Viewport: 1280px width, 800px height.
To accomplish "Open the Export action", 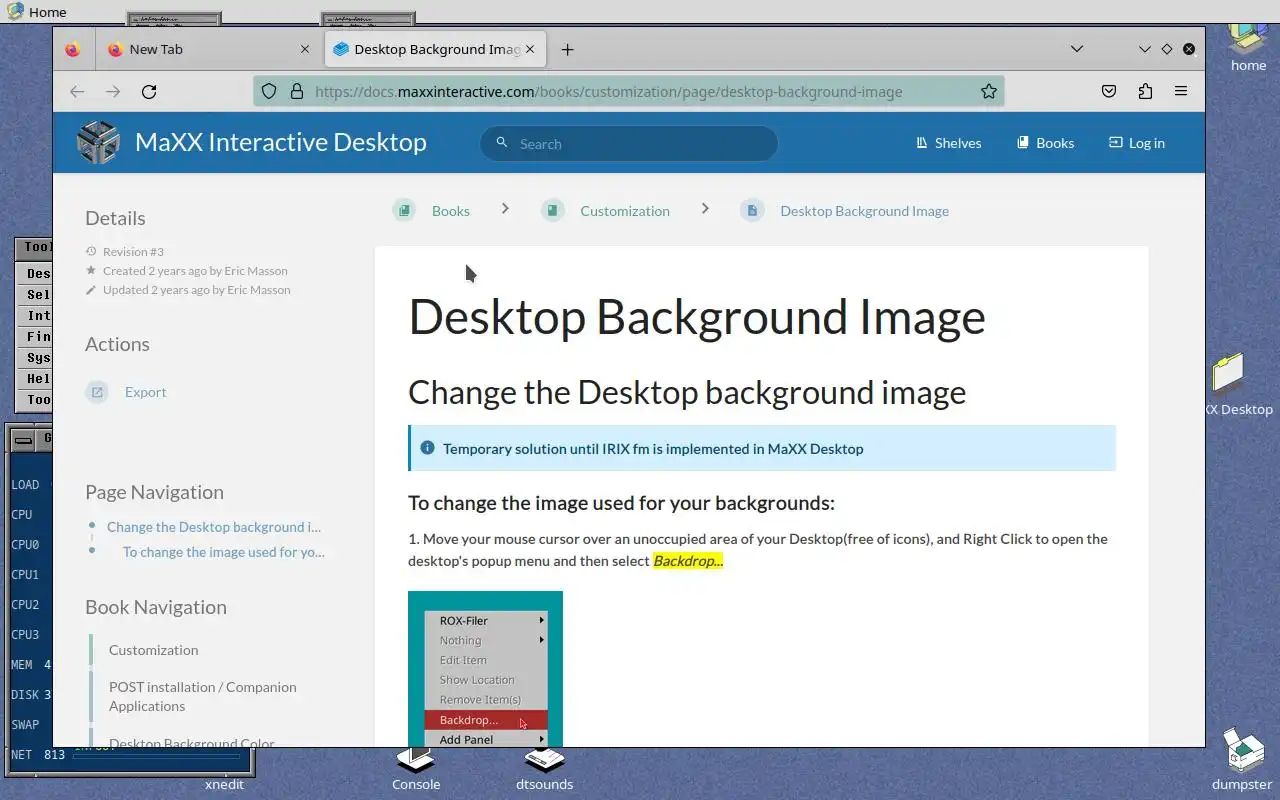I will [x=145, y=392].
